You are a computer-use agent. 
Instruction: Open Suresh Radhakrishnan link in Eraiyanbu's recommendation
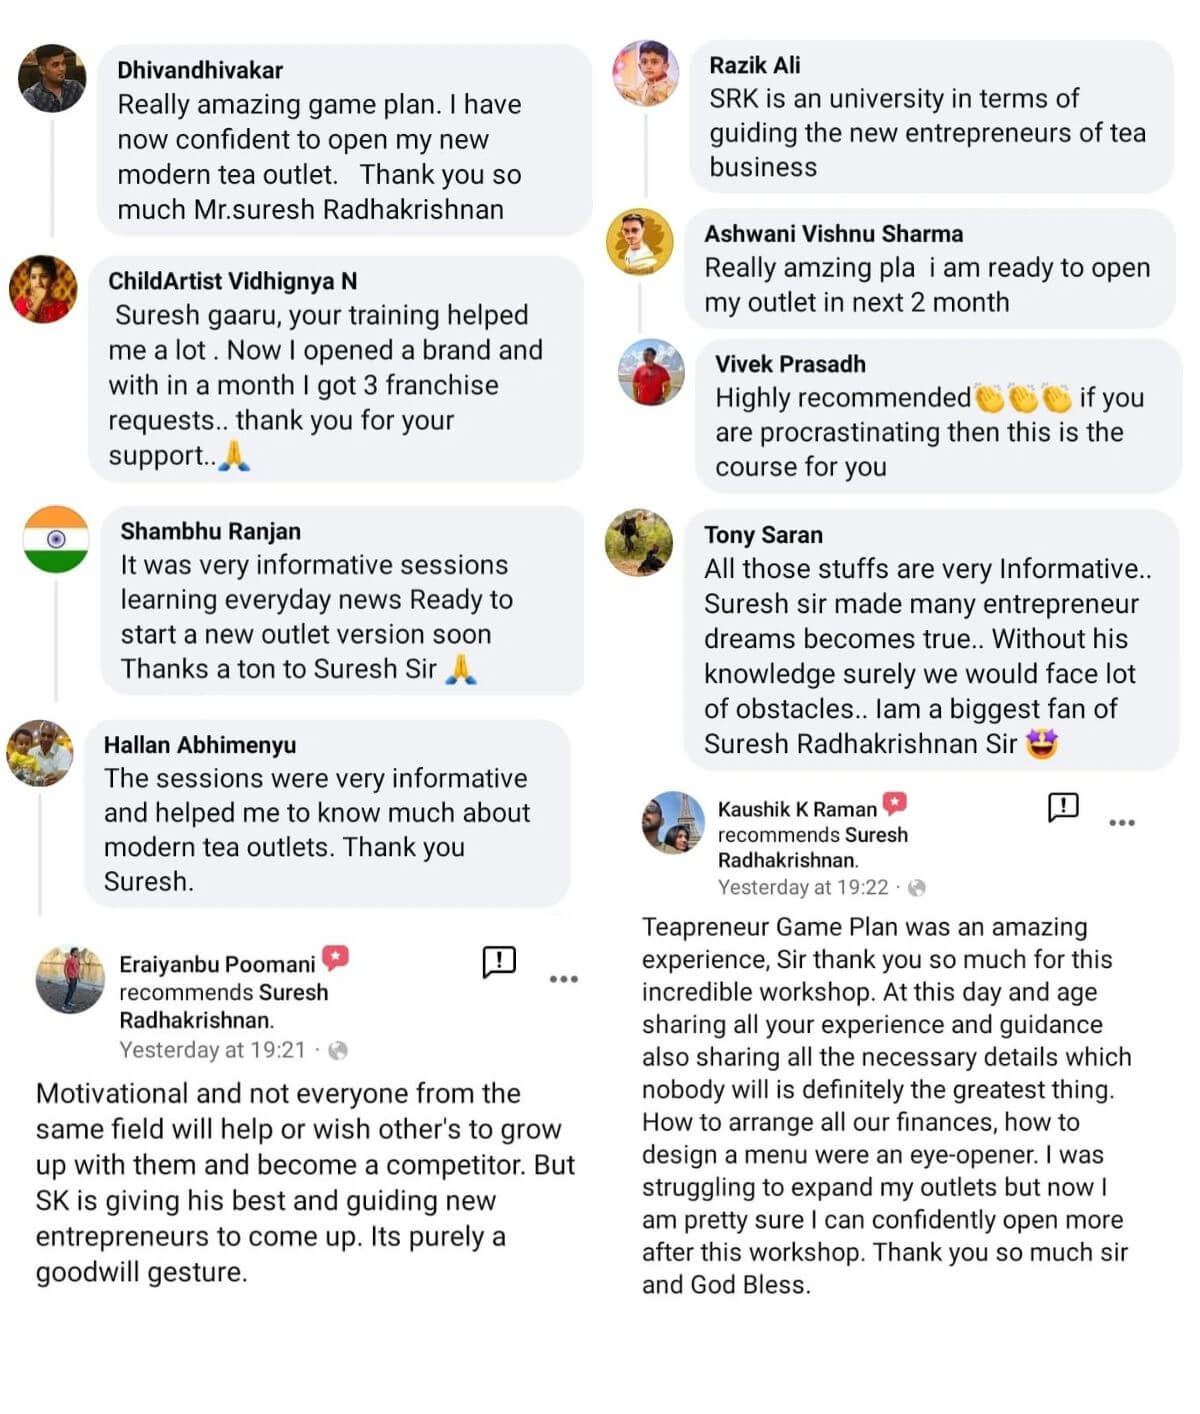pyautogui.click(x=224, y=1006)
